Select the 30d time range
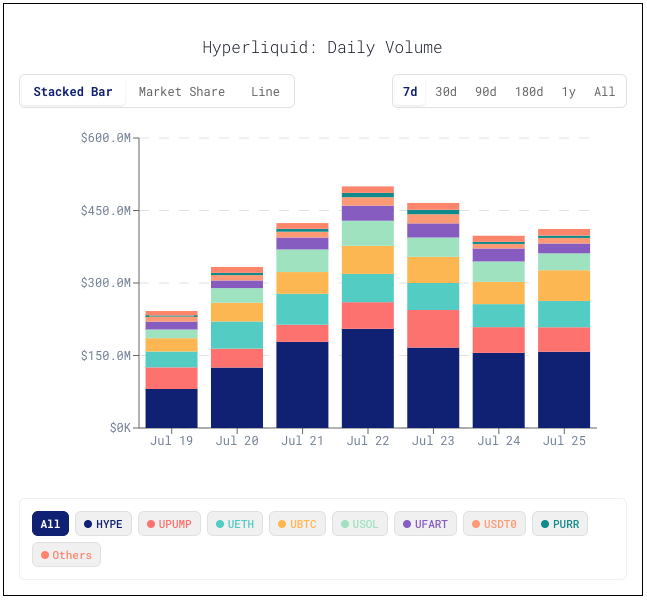Viewport: 647px width, 600px height. [x=446, y=91]
